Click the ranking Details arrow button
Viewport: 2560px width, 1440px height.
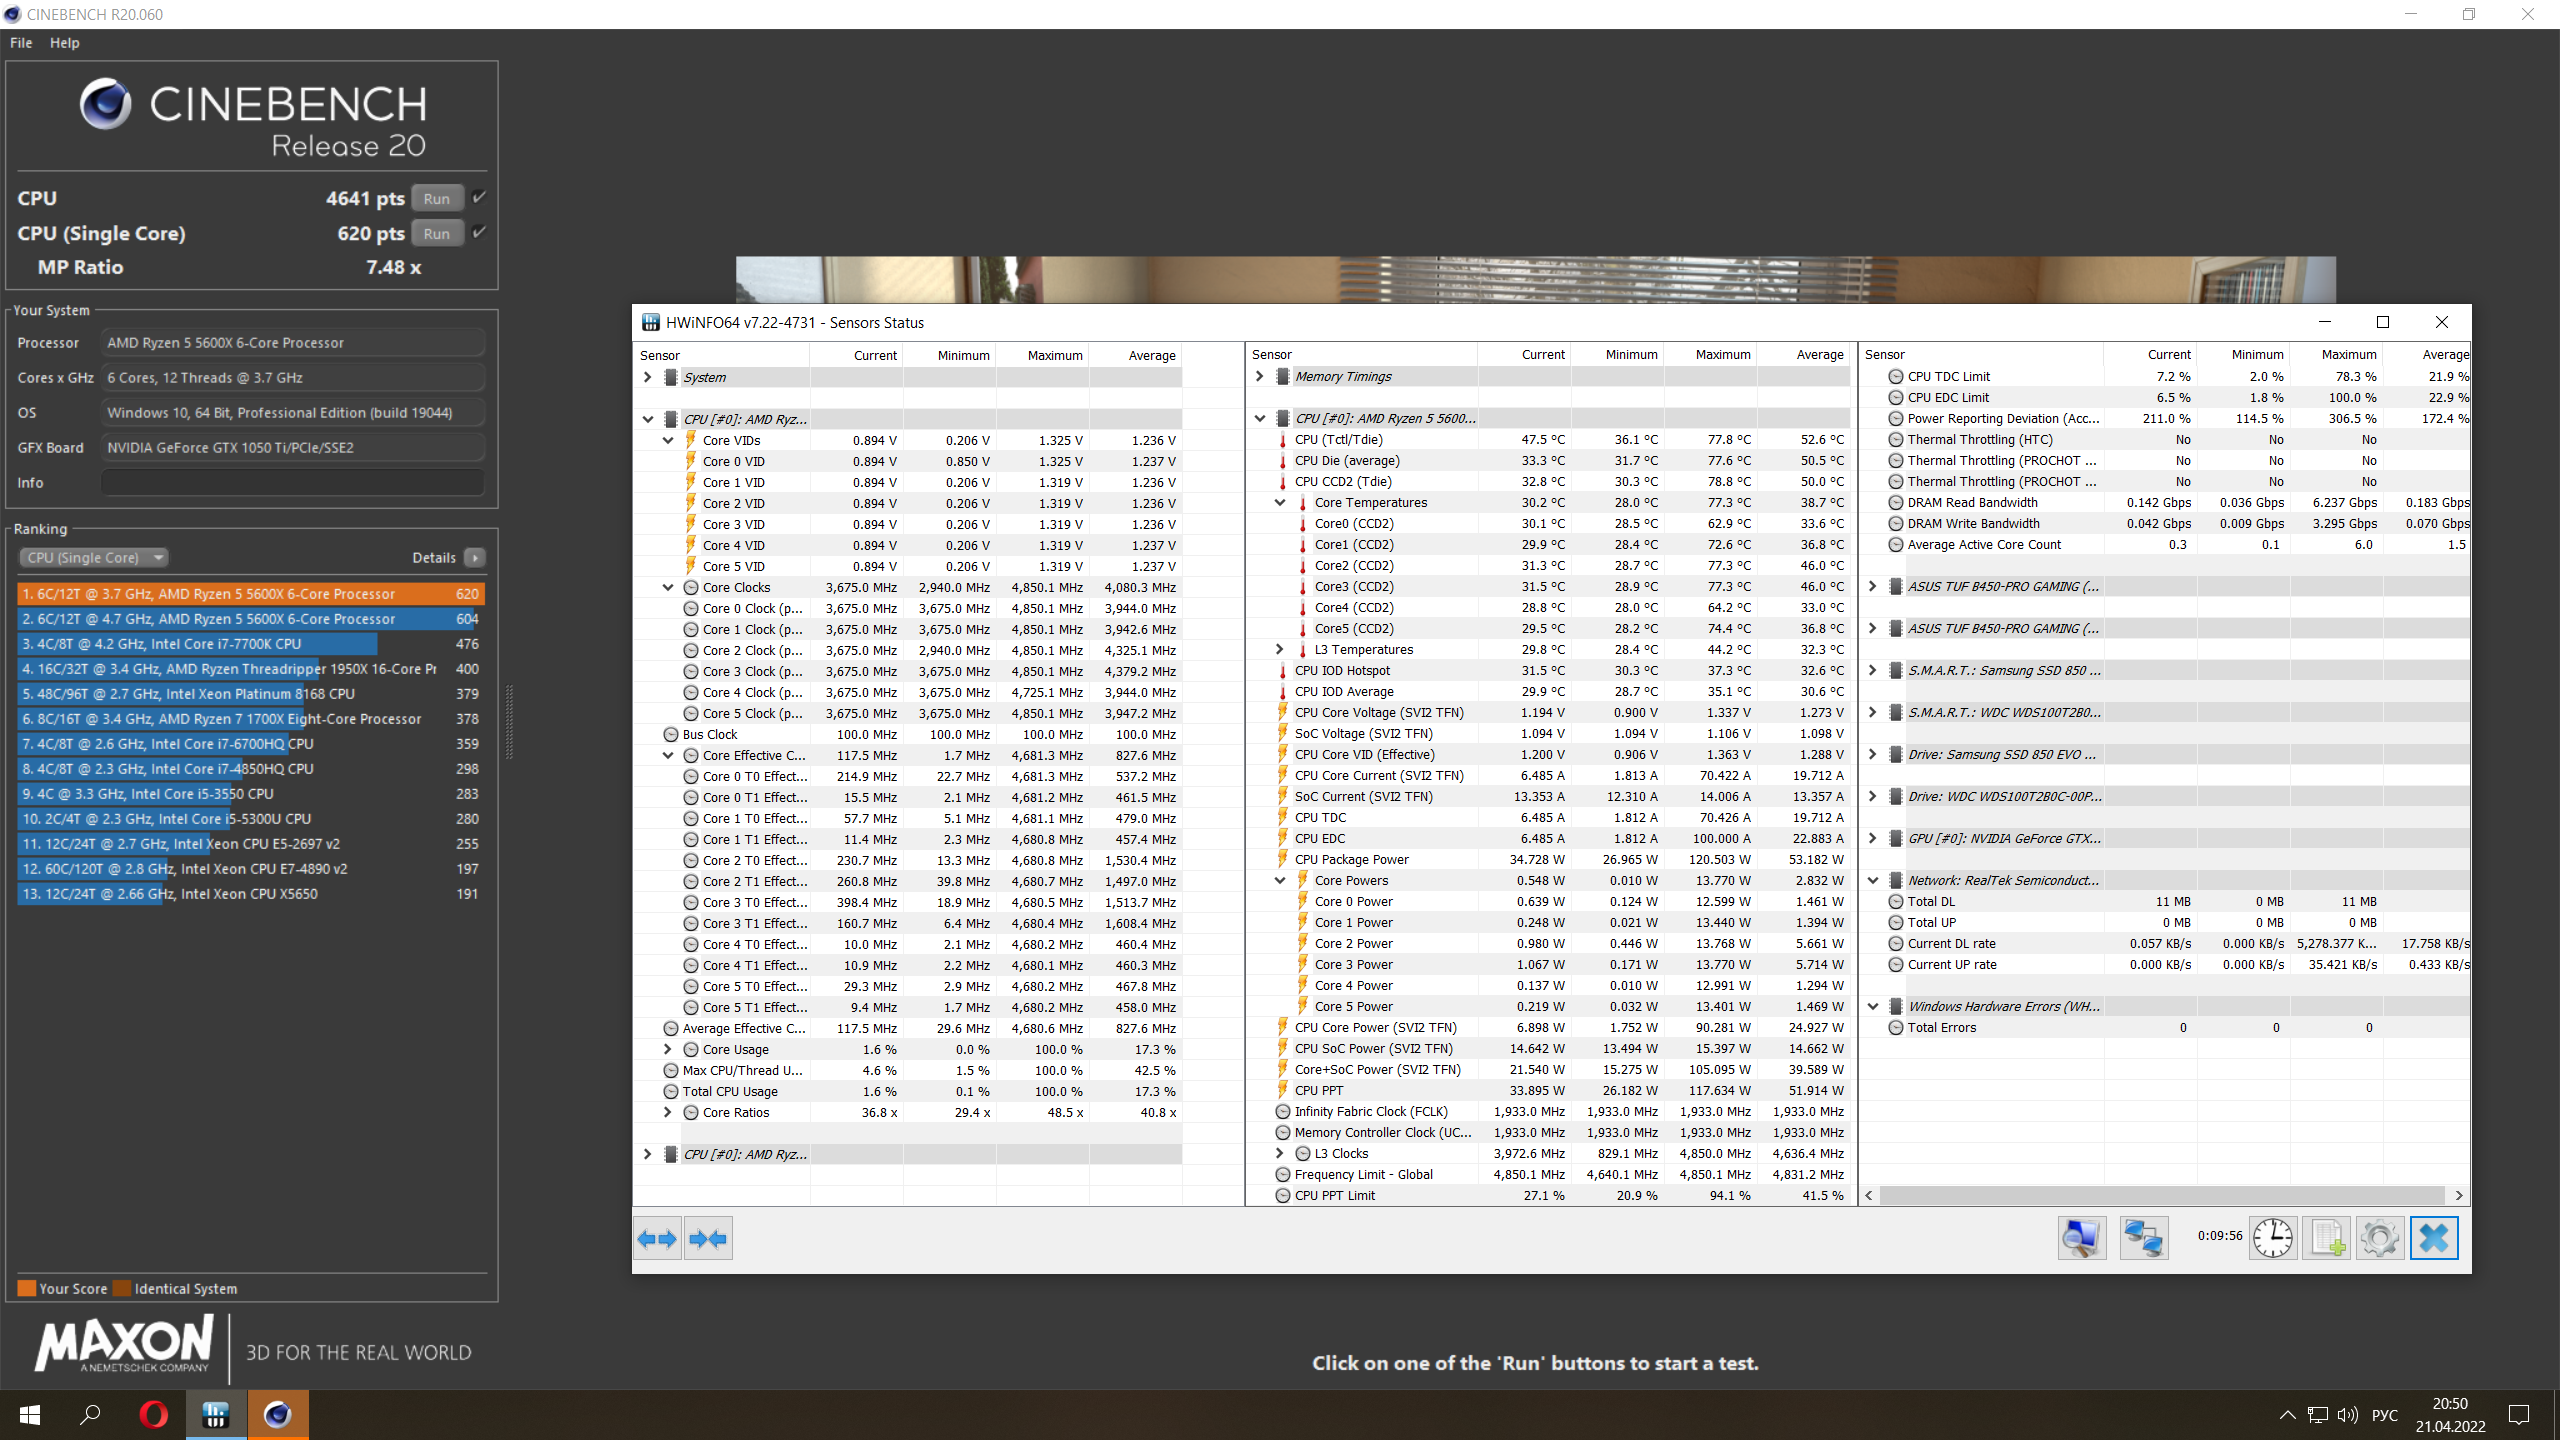tap(475, 557)
